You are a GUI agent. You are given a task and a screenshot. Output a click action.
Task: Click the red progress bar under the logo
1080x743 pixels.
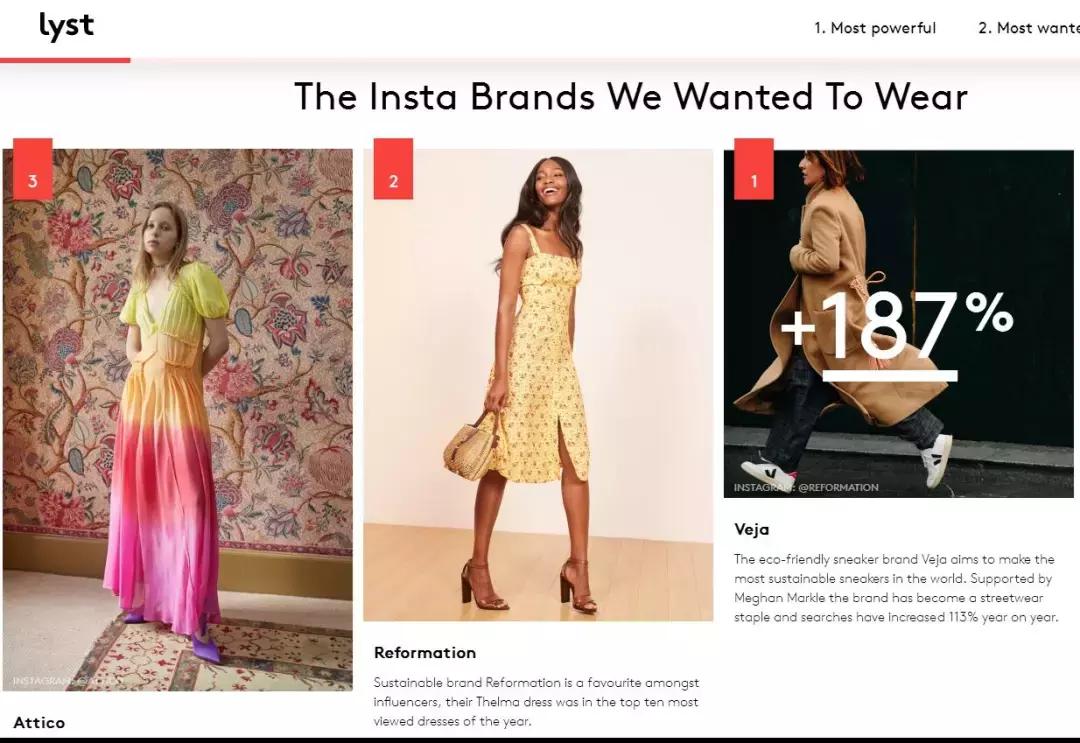pos(65,61)
